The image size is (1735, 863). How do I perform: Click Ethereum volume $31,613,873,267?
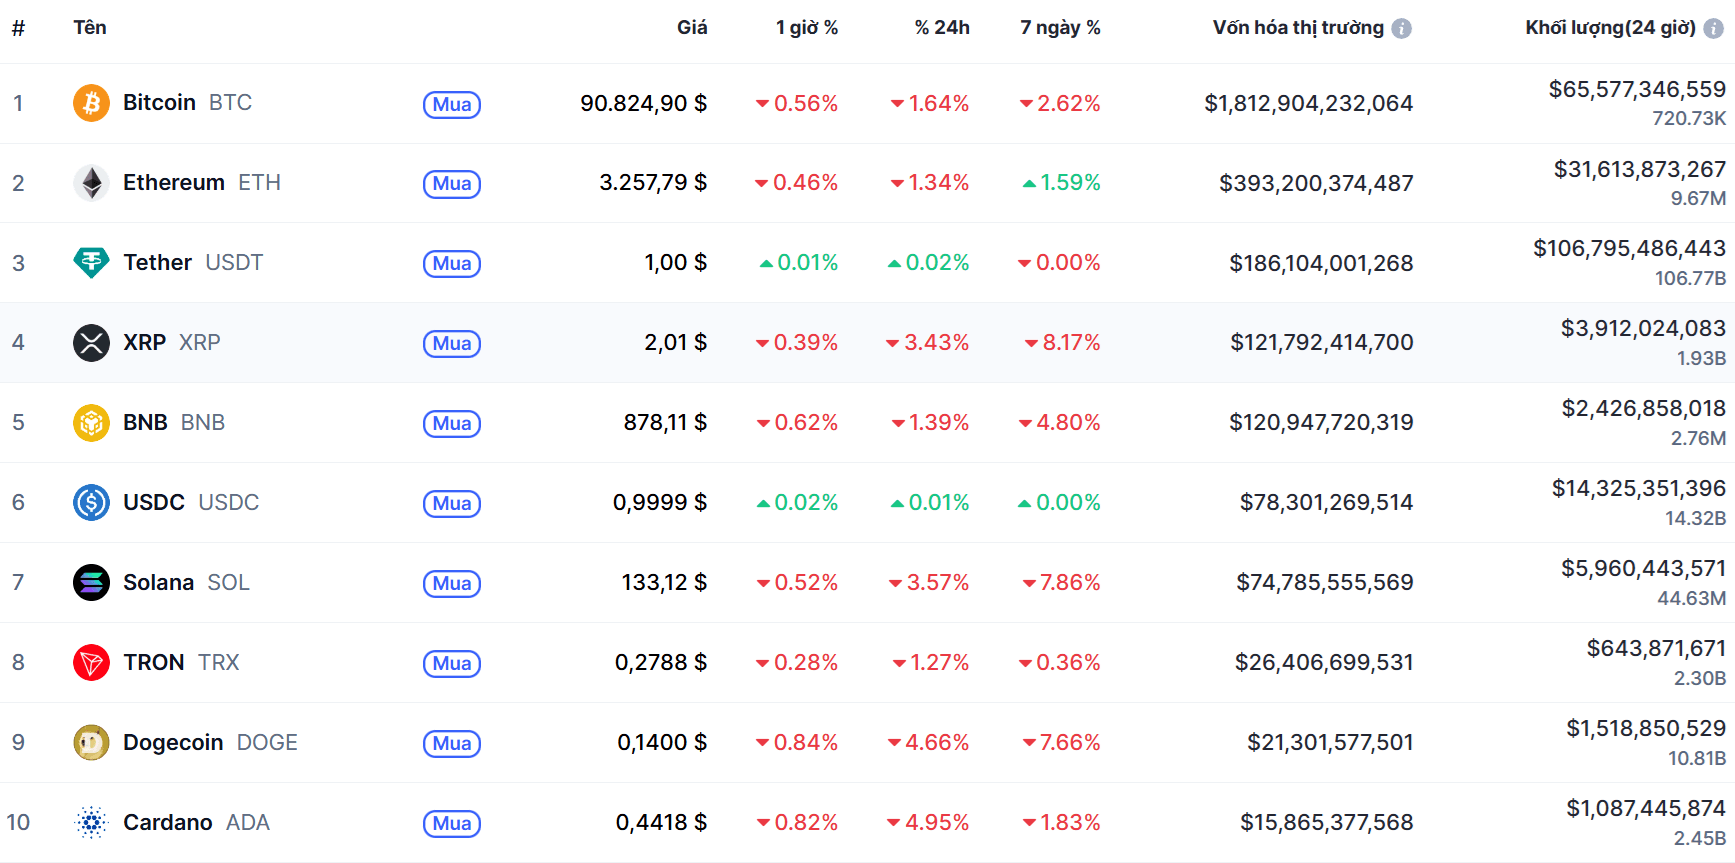coord(1640,169)
